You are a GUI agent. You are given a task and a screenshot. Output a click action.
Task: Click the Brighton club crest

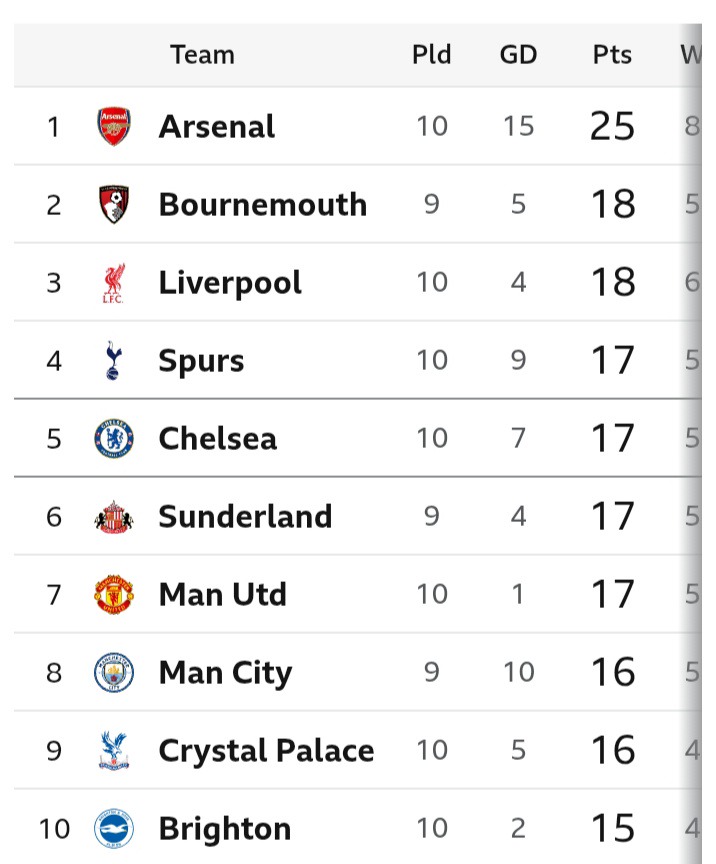(x=114, y=829)
